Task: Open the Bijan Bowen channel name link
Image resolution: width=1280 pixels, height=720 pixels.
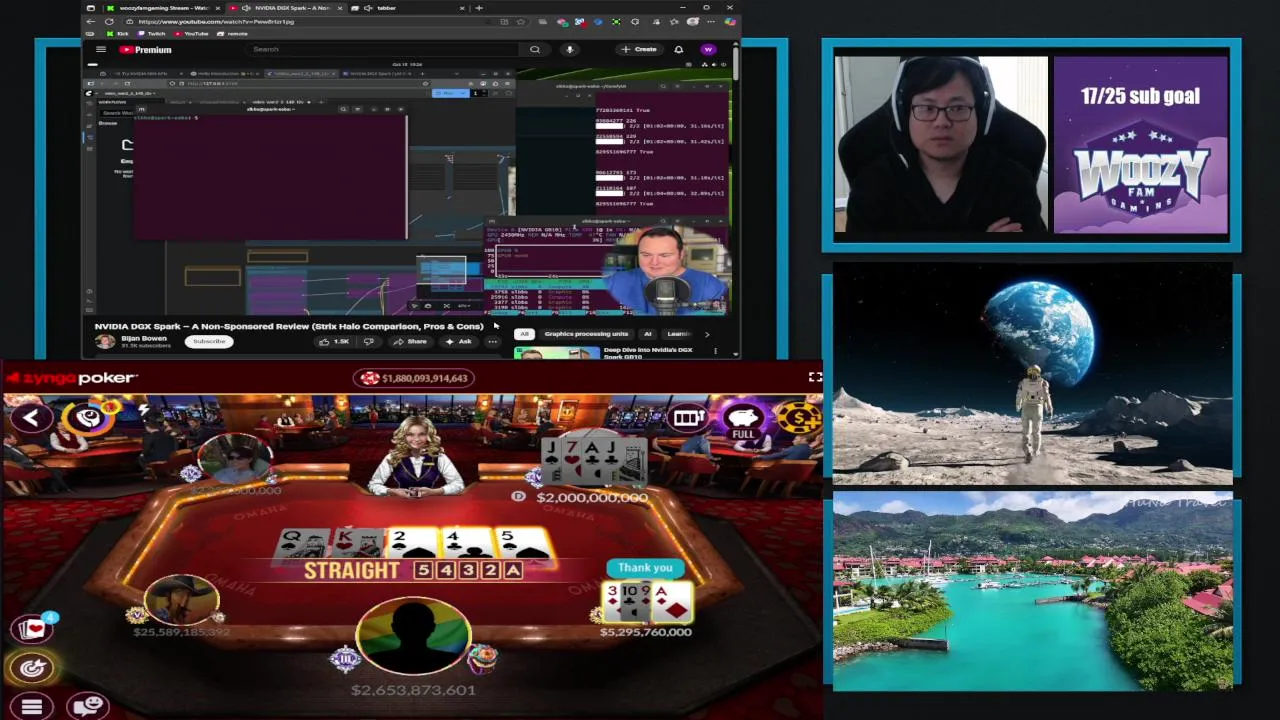Action: (143, 338)
